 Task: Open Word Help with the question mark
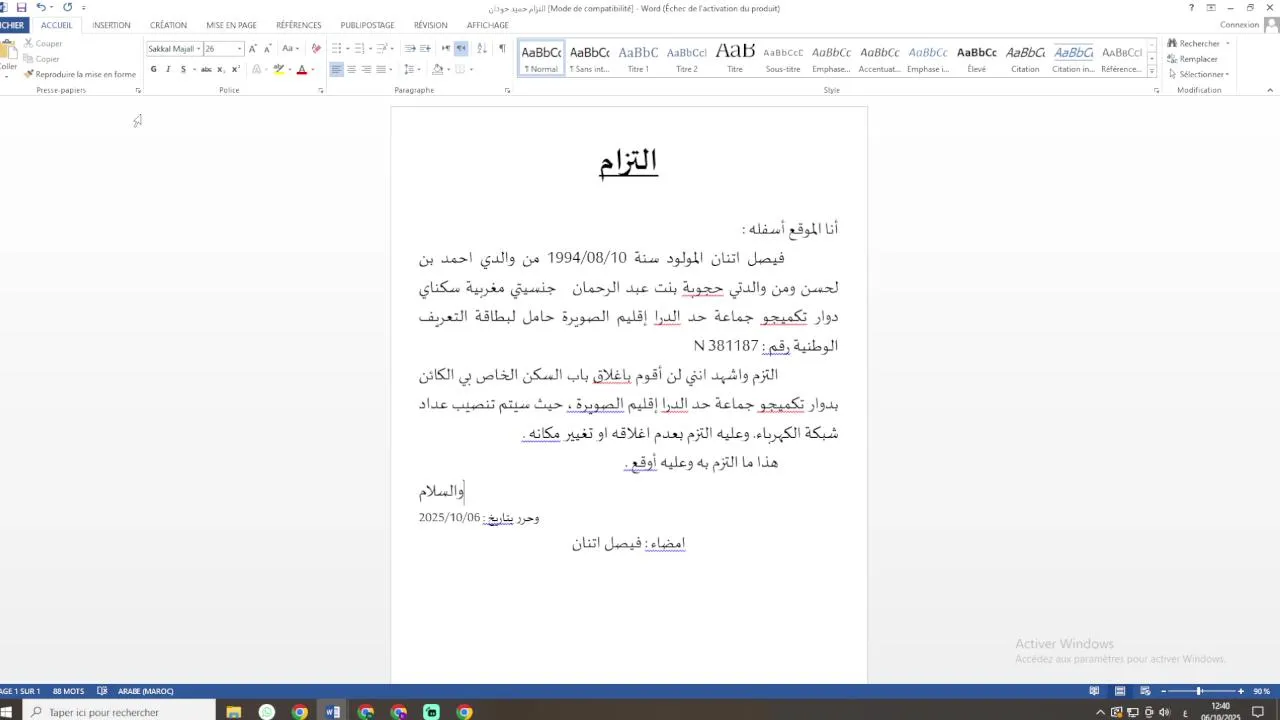pyautogui.click(x=1191, y=8)
